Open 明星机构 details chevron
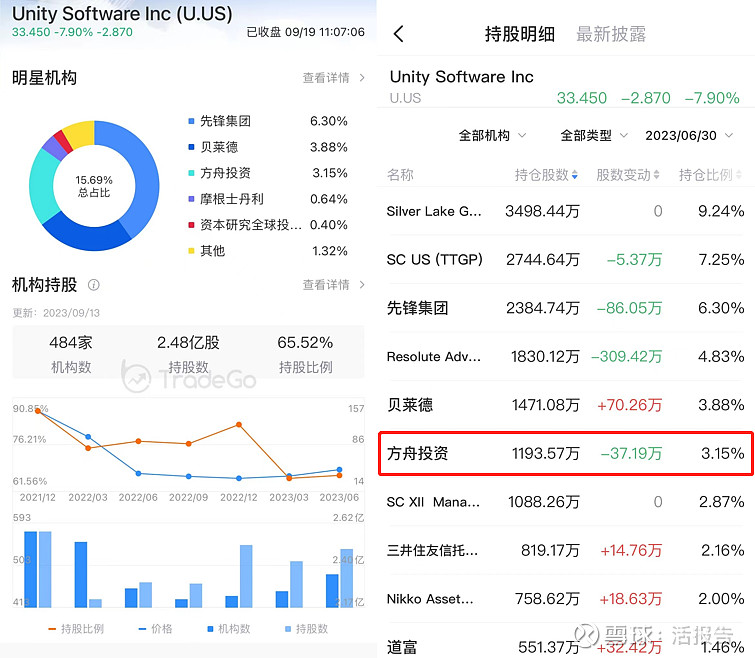The height and width of the screenshot is (658, 755). click(362, 78)
